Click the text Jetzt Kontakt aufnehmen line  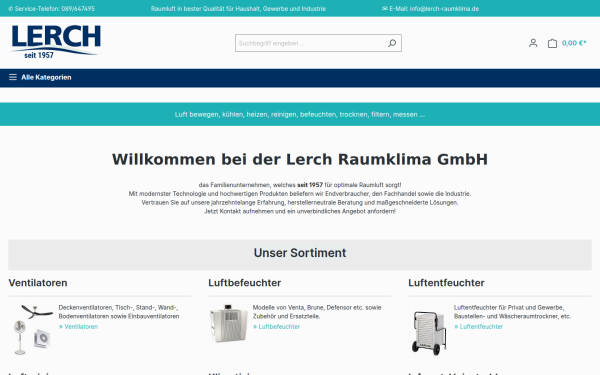[x=300, y=211]
